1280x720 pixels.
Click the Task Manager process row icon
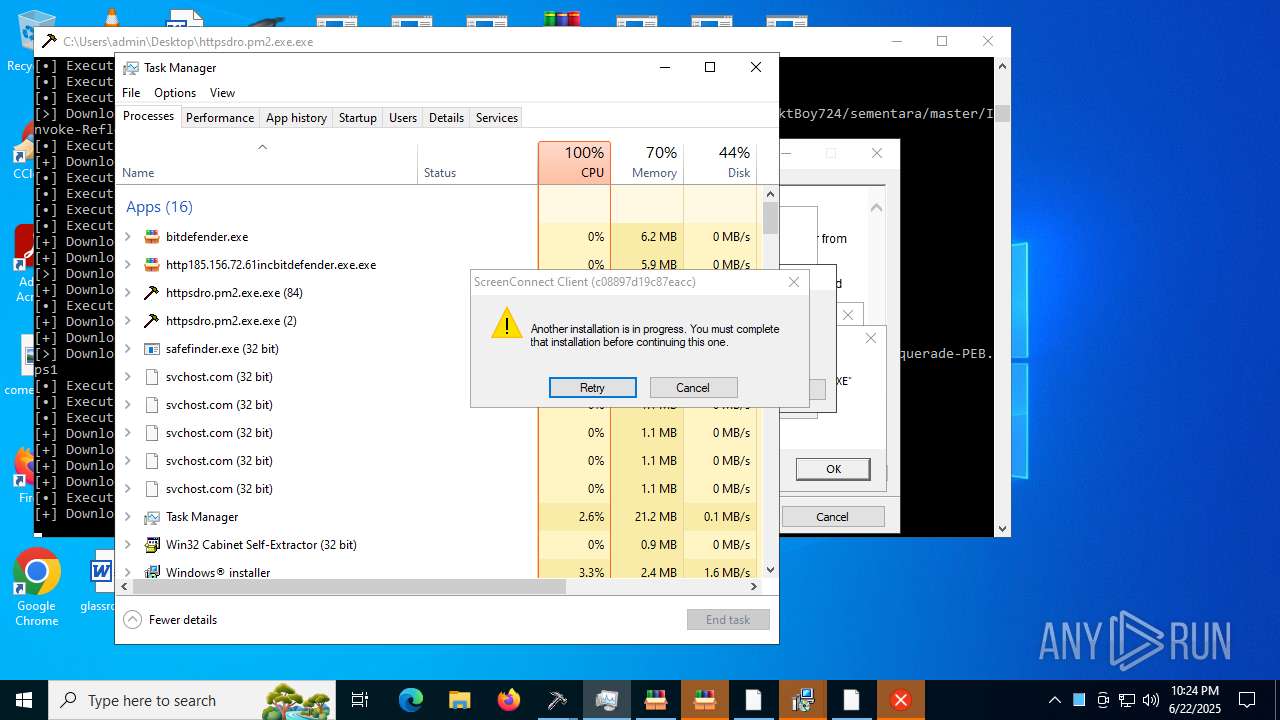click(152, 517)
